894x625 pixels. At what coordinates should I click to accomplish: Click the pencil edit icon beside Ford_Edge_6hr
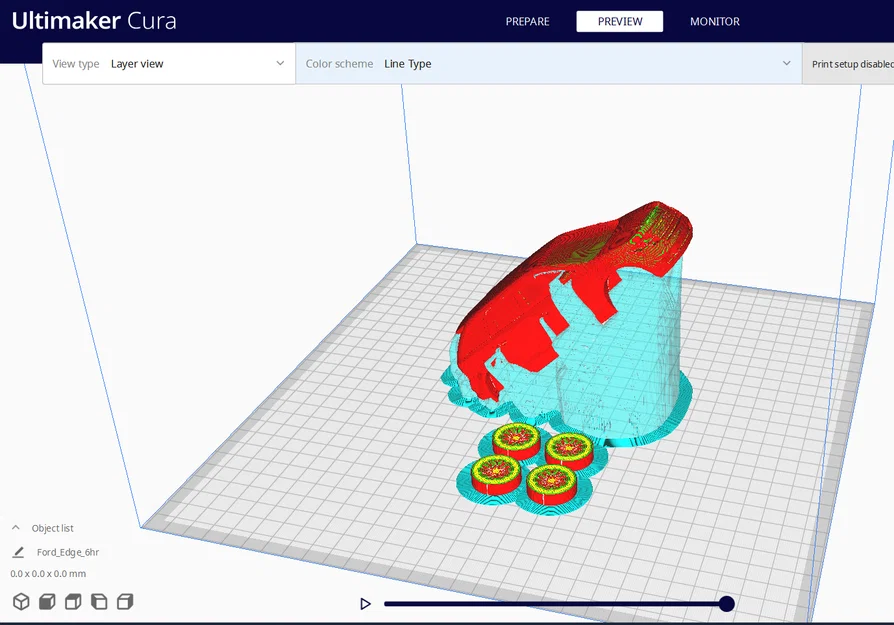tap(18, 552)
